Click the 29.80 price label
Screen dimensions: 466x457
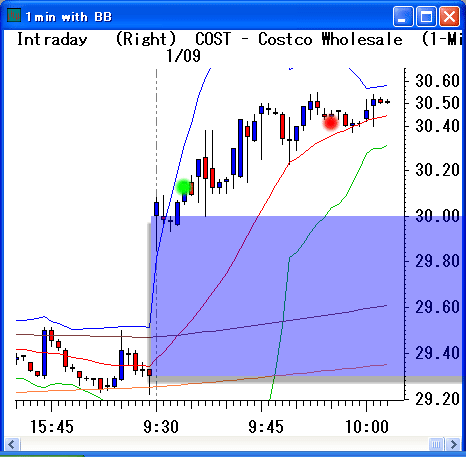(x=437, y=261)
